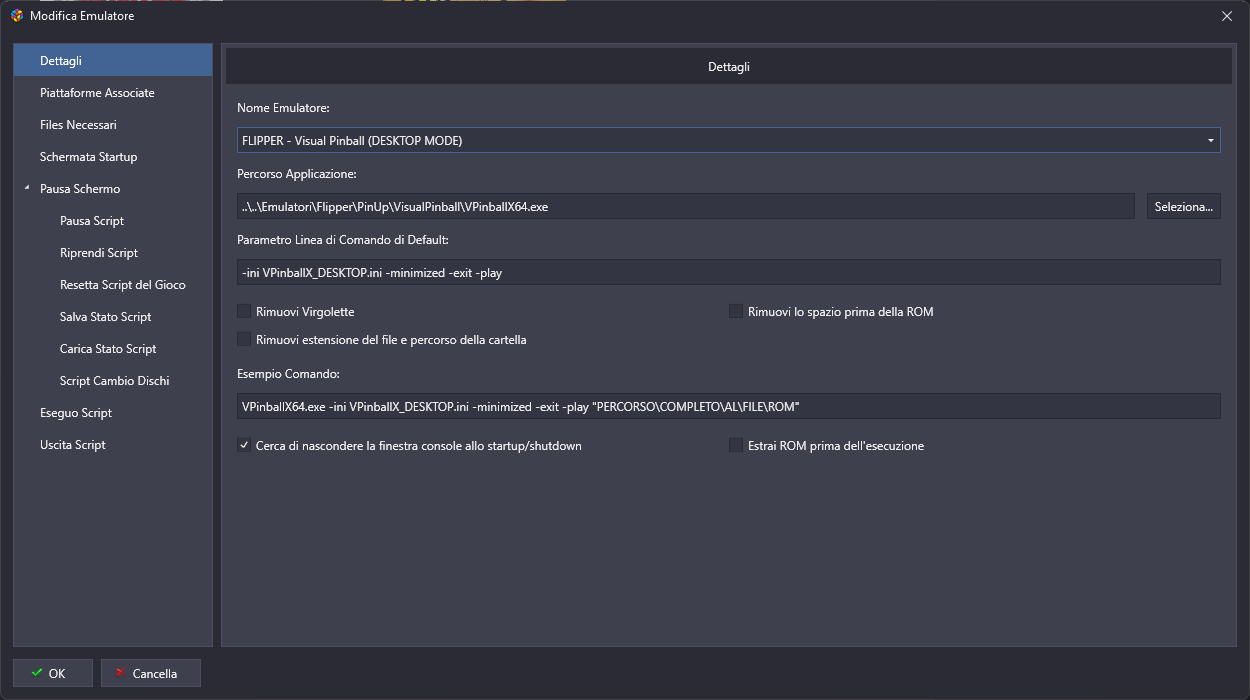1250x700 pixels.
Task: Click the Percorso Applicazione text field
Action: point(685,207)
